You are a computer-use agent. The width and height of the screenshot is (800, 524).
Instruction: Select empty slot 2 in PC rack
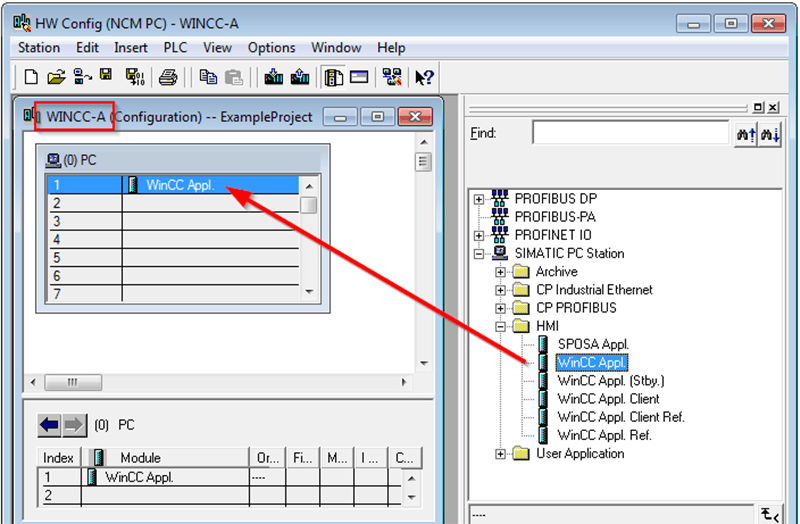pyautogui.click(x=173, y=203)
